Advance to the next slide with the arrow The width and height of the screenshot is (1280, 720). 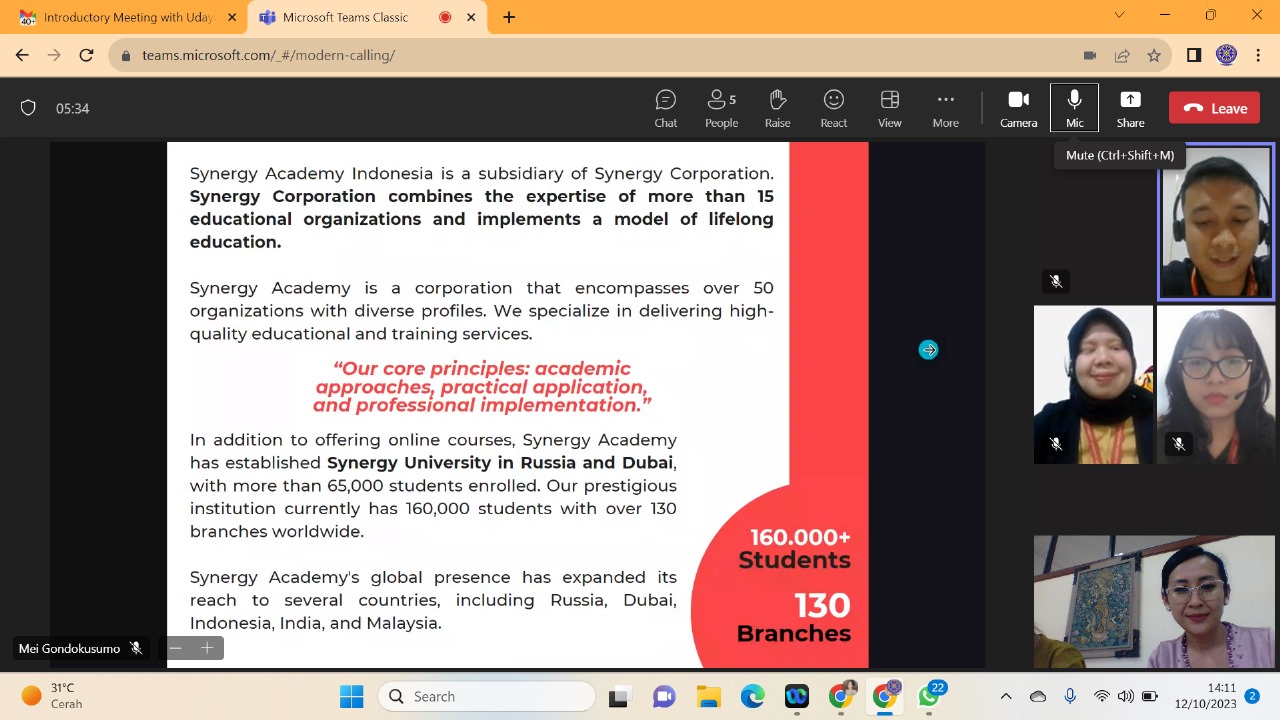(x=928, y=349)
